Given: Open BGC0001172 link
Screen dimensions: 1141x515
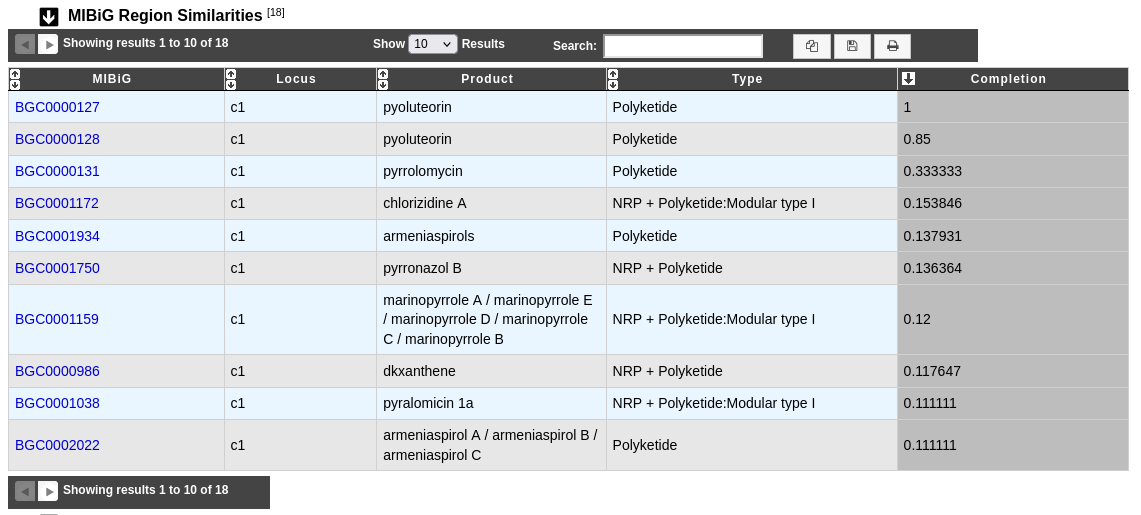Looking at the screenshot, I should point(57,203).
